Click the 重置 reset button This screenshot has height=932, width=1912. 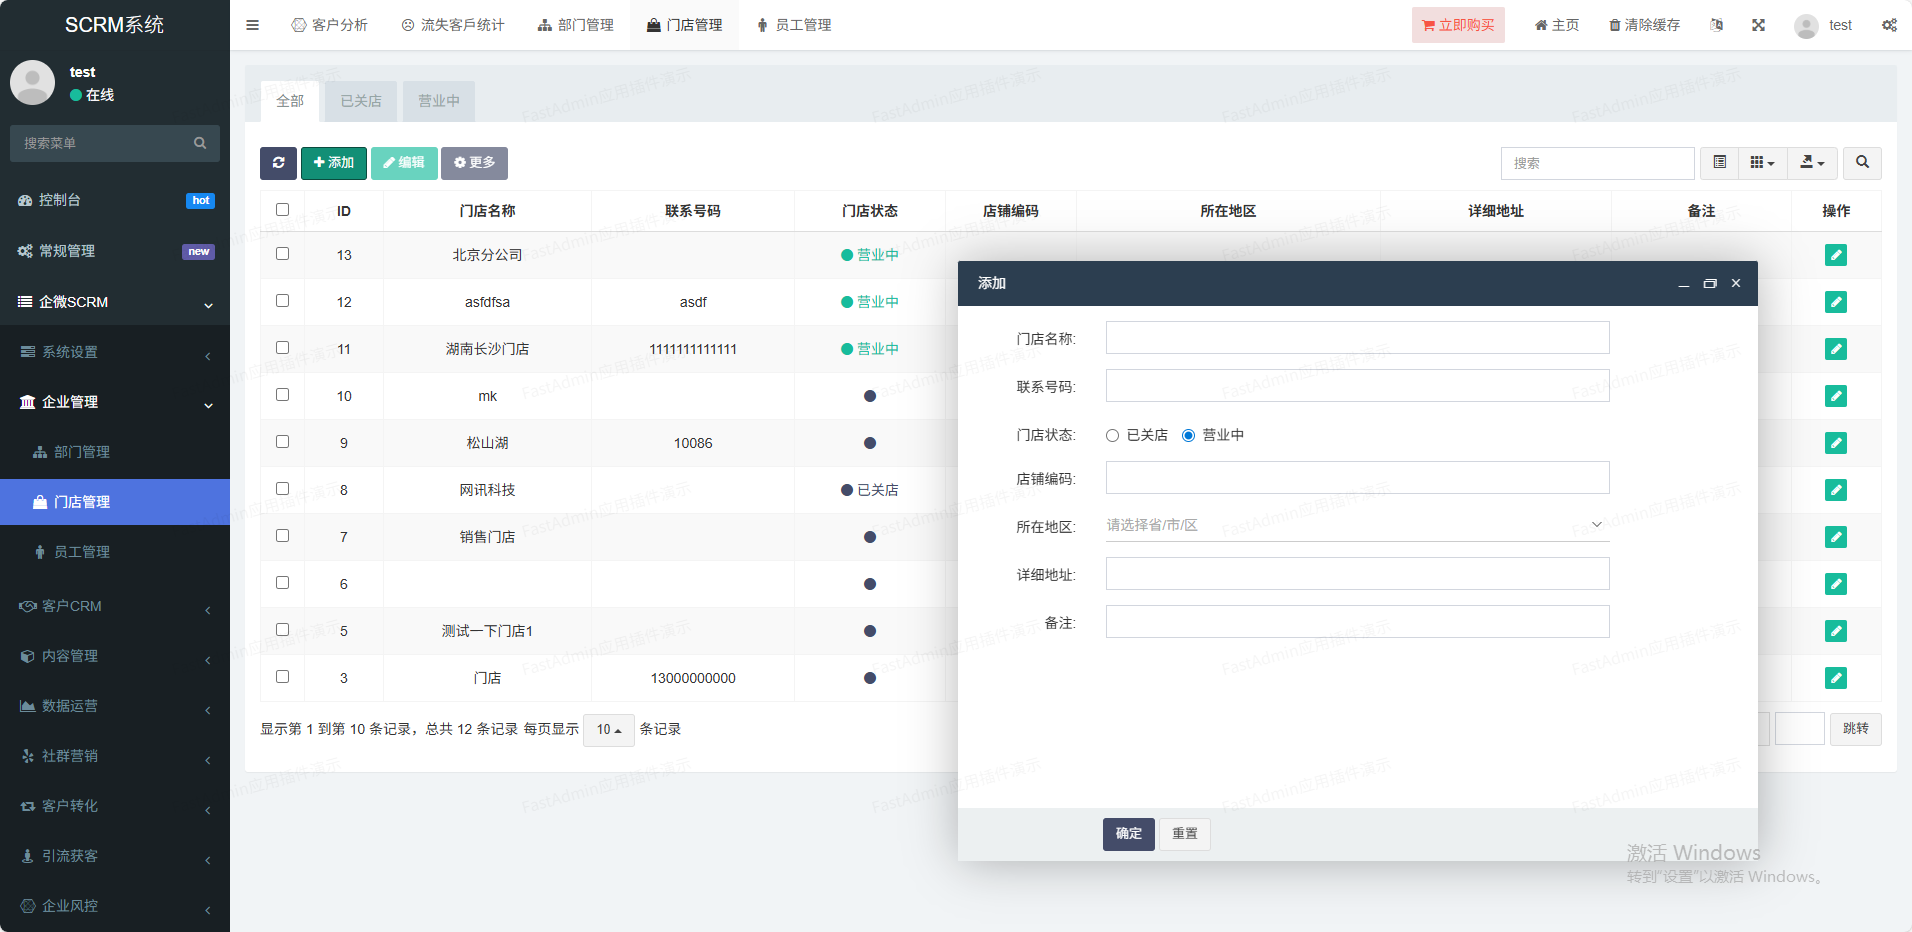point(1184,834)
